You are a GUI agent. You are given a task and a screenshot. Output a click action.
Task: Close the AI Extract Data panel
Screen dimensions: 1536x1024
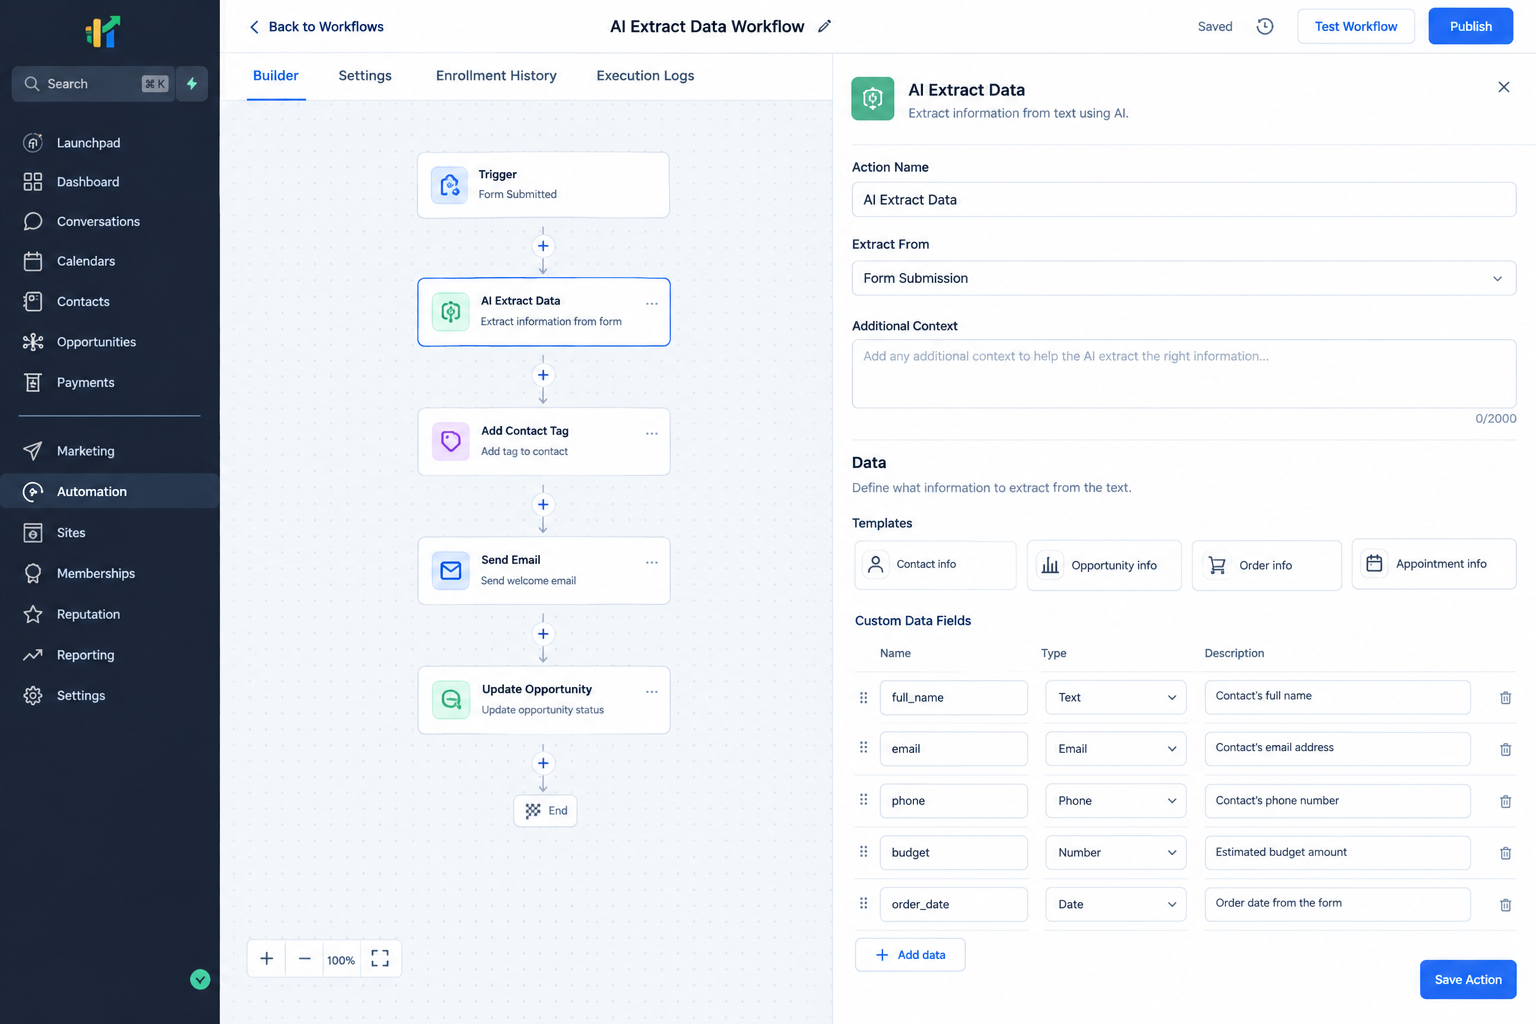pyautogui.click(x=1504, y=87)
